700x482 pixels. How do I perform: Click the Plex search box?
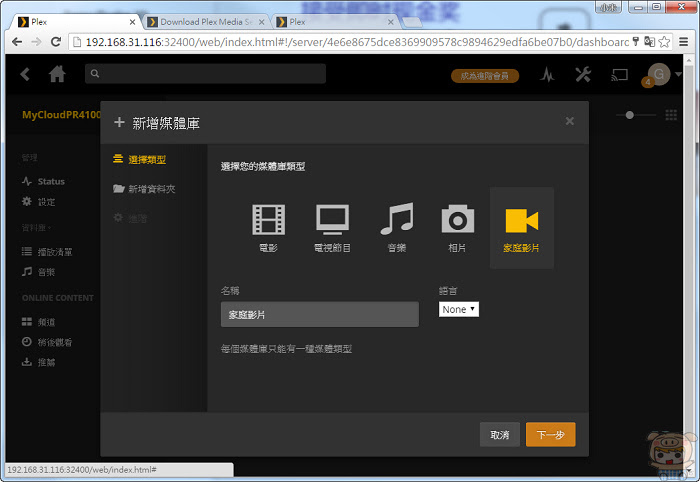pos(205,74)
